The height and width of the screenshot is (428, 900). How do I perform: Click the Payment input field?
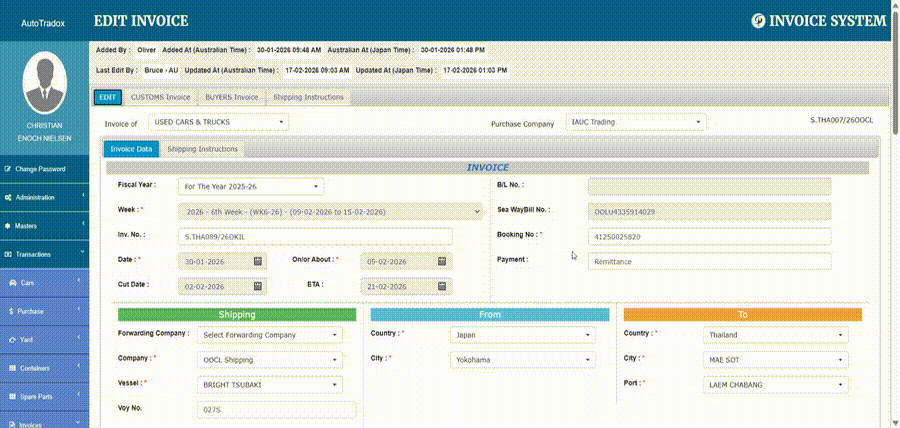[x=709, y=261]
